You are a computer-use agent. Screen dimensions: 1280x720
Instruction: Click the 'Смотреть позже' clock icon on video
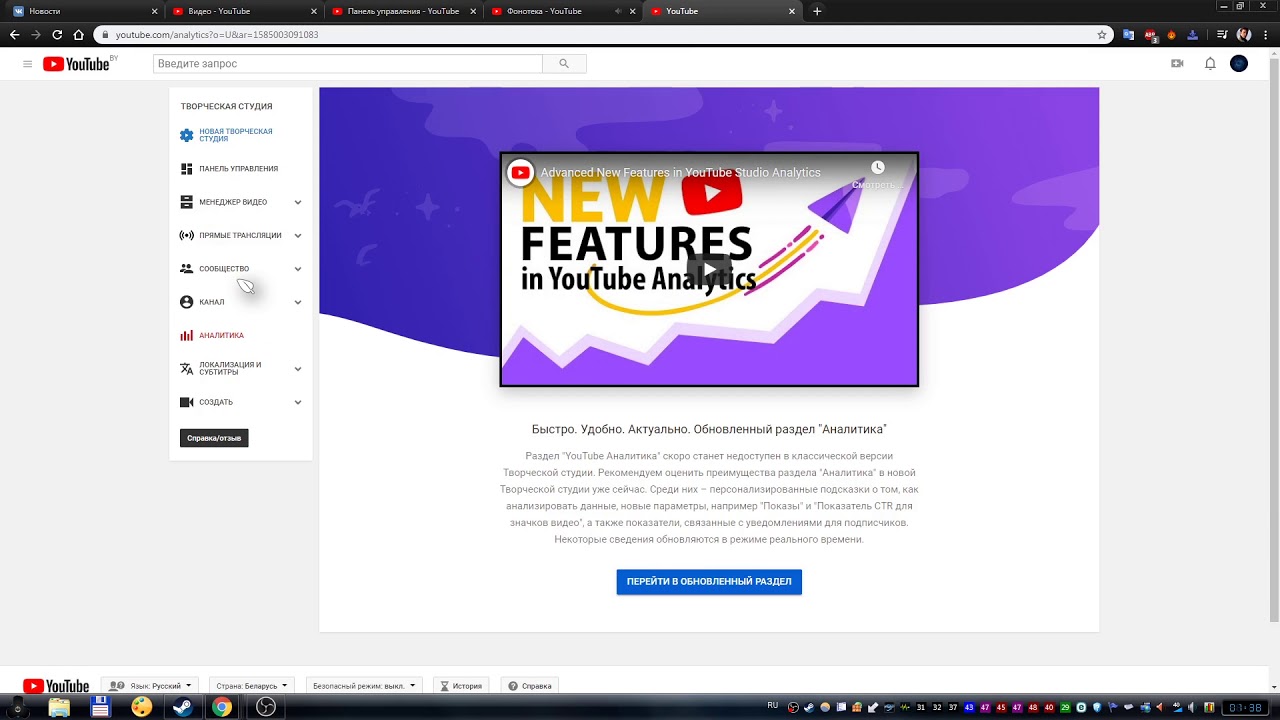click(877, 168)
